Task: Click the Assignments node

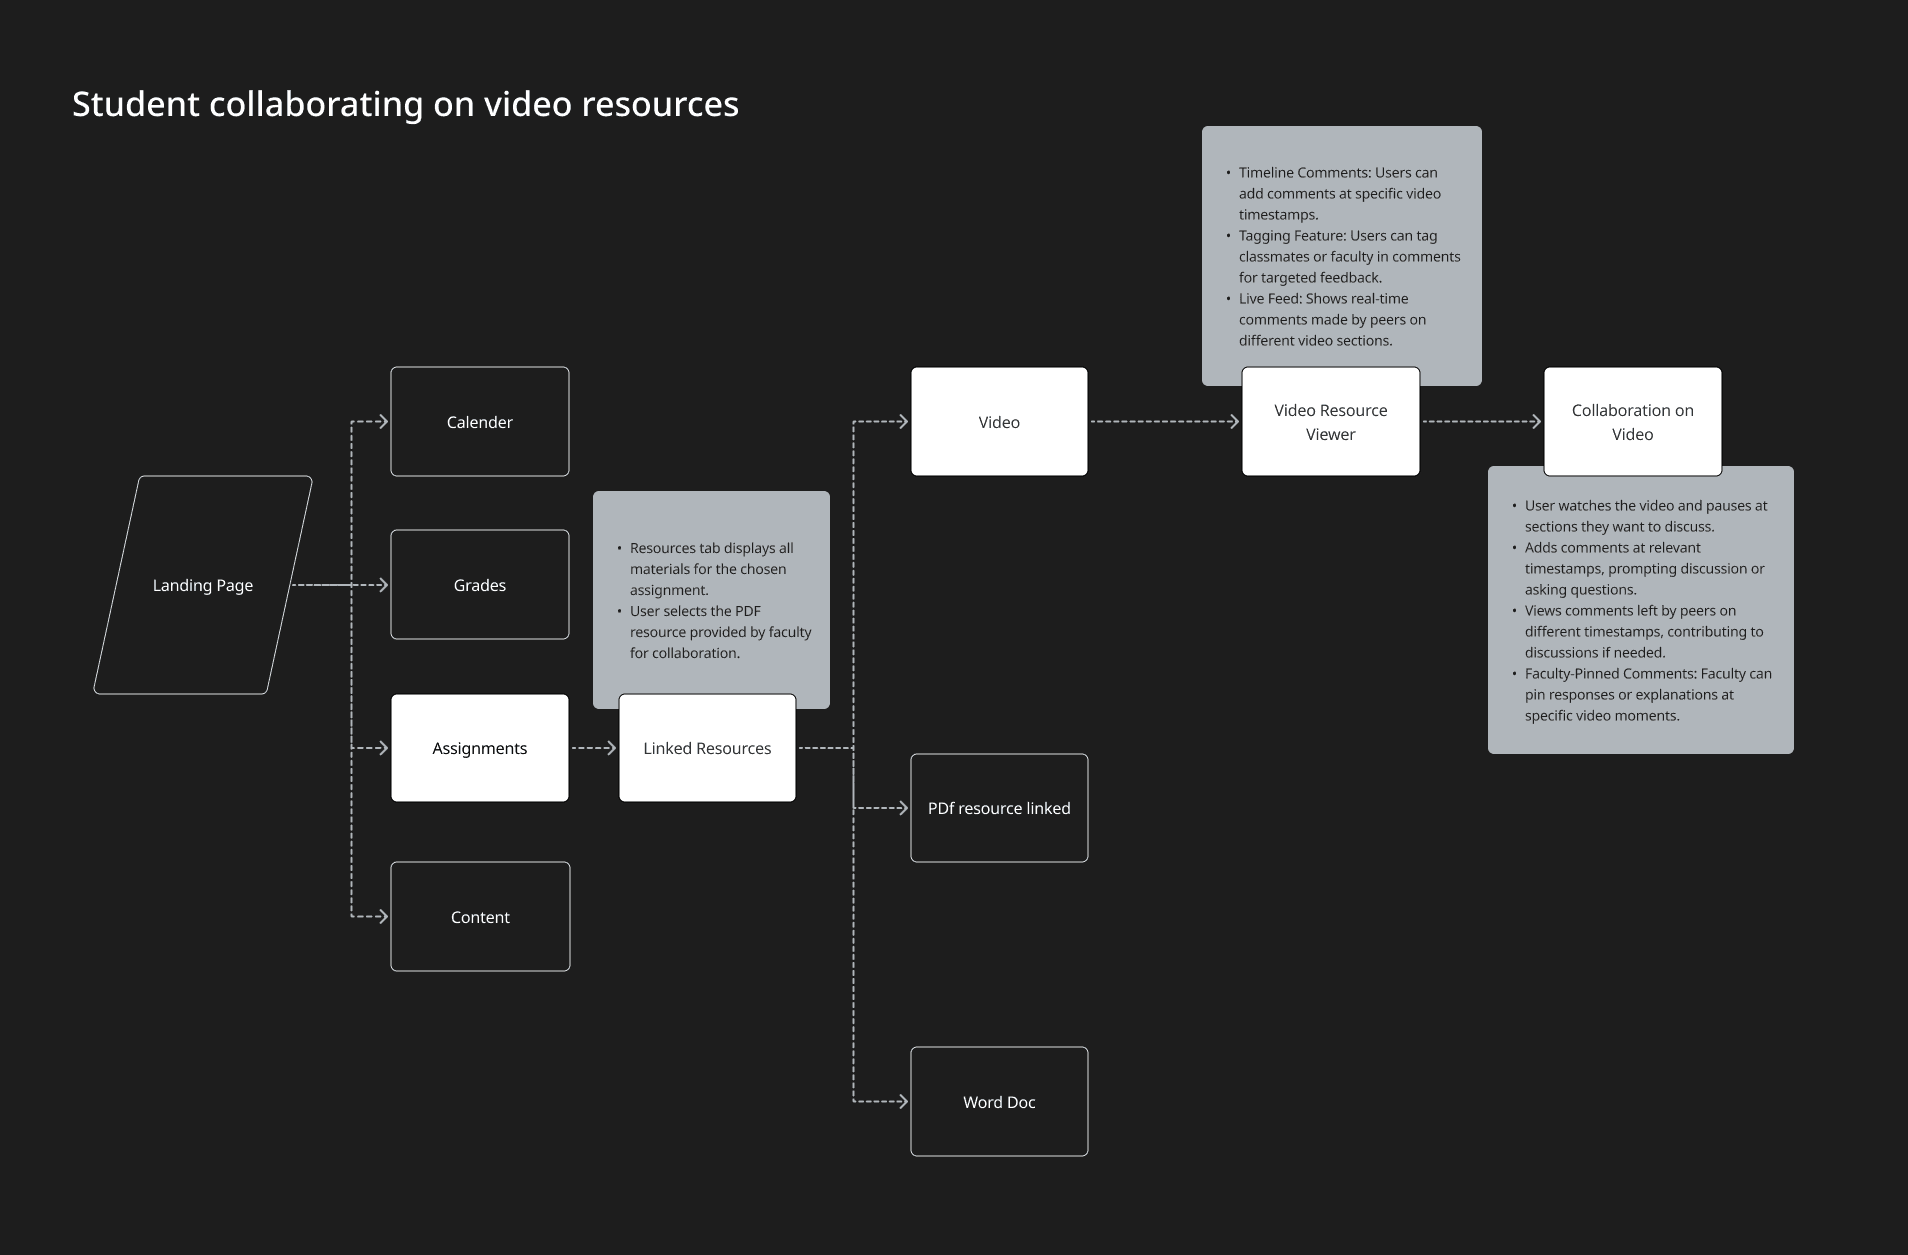Action: coord(480,748)
